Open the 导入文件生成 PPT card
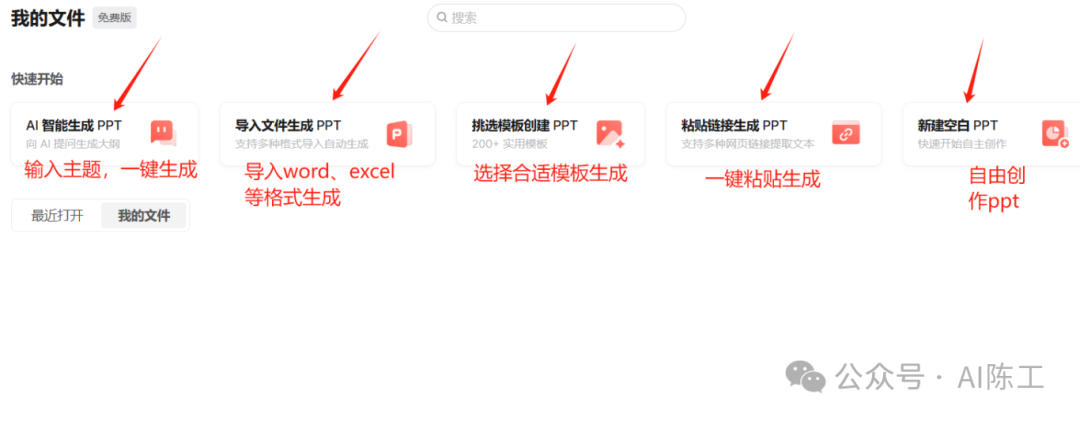Screen dimensions: 1080x421 (327, 134)
